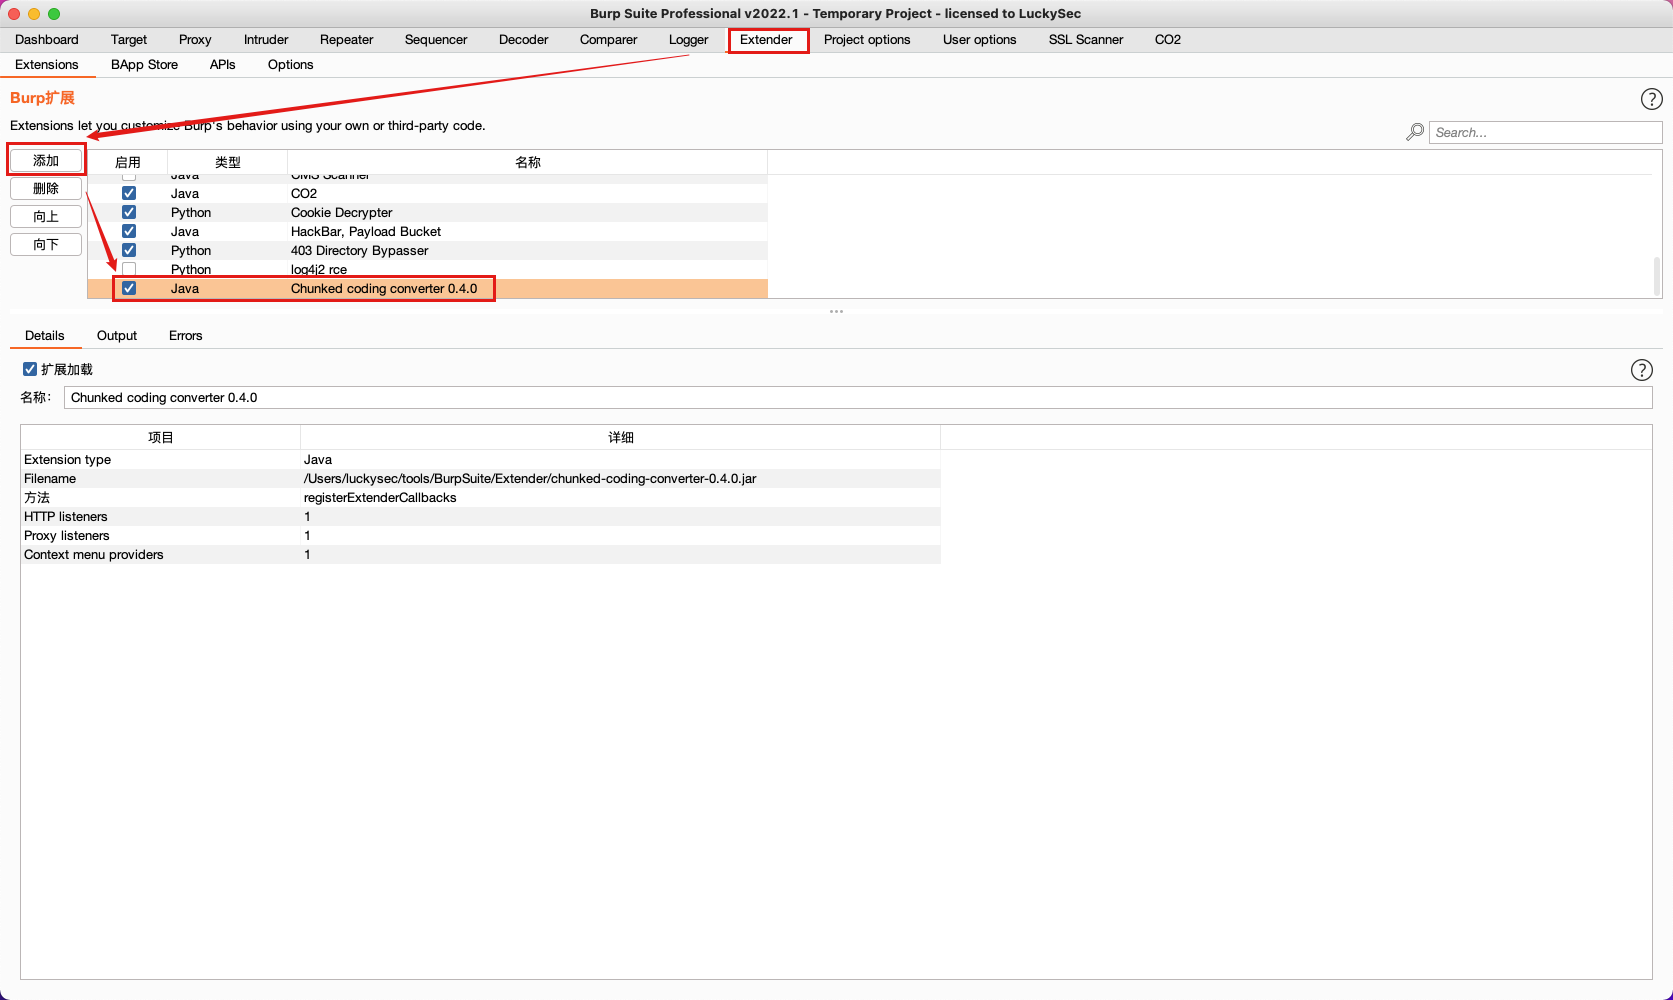Enable the log4j2 rce extension checkbox
1673x1000 pixels.
pos(129,269)
